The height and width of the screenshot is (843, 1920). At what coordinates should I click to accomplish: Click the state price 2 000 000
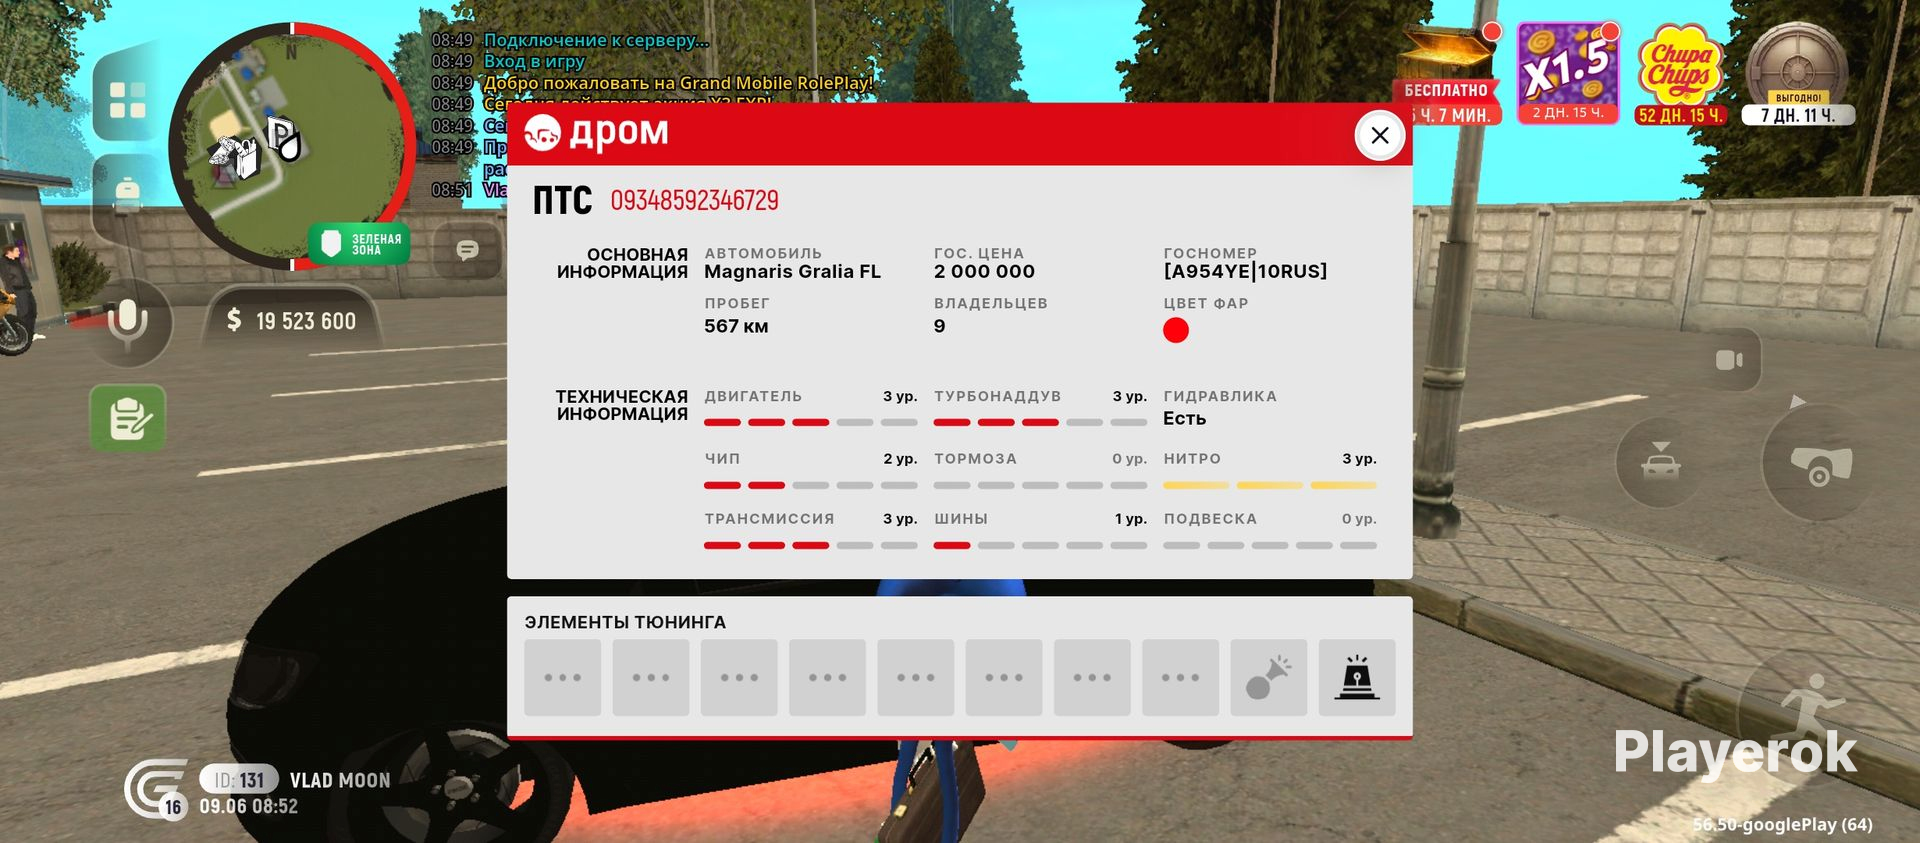(x=984, y=272)
